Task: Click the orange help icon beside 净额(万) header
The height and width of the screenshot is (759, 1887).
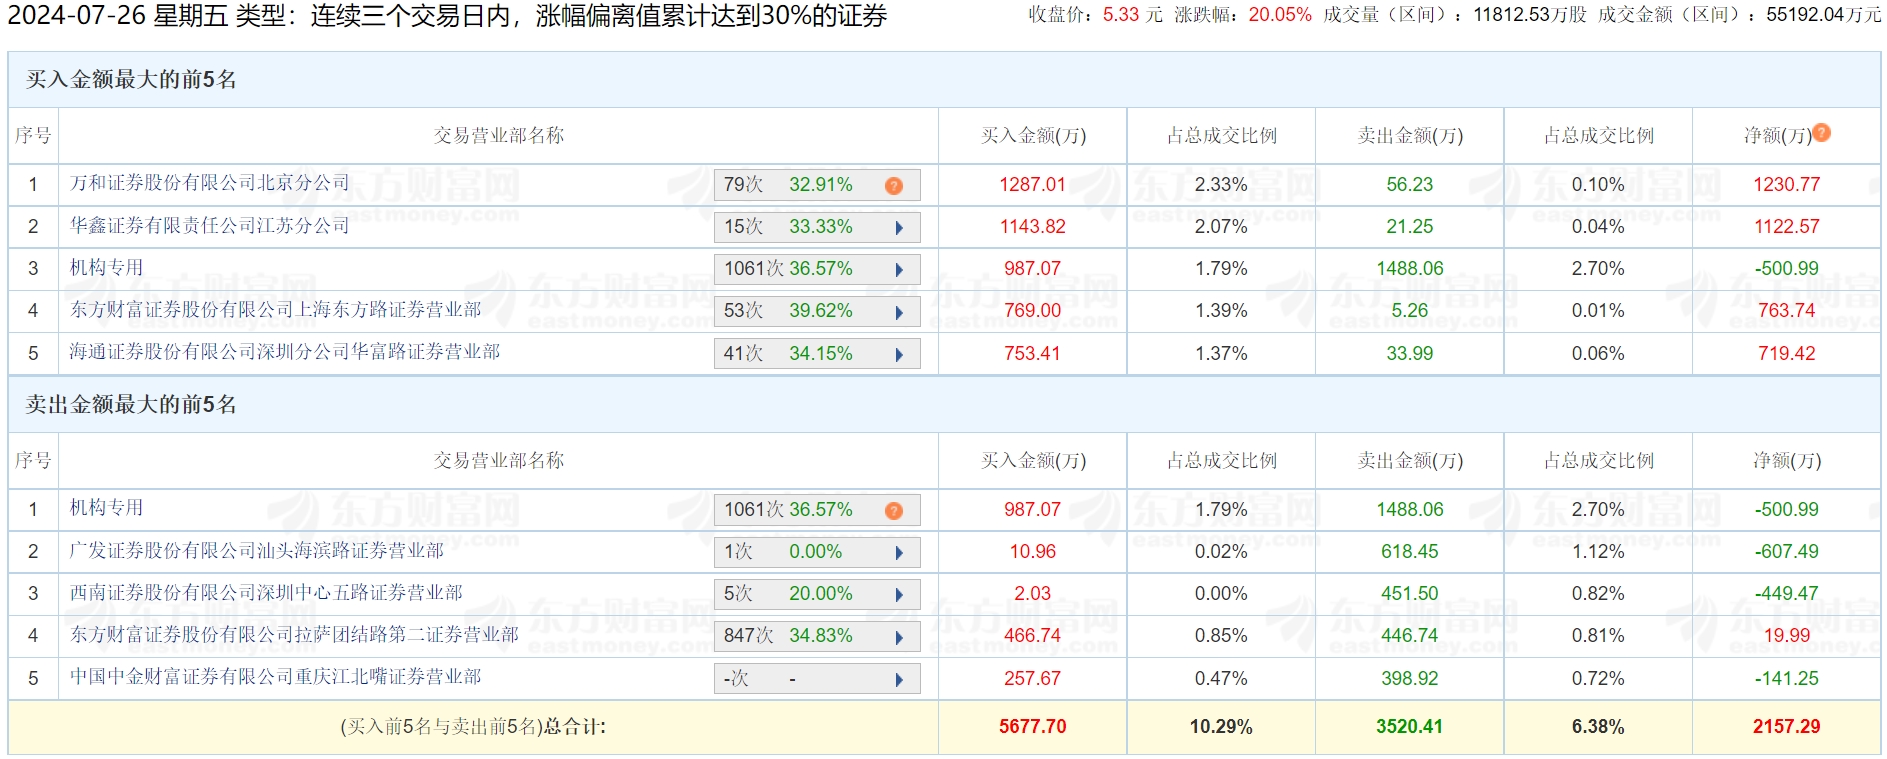Action: [x=1821, y=133]
